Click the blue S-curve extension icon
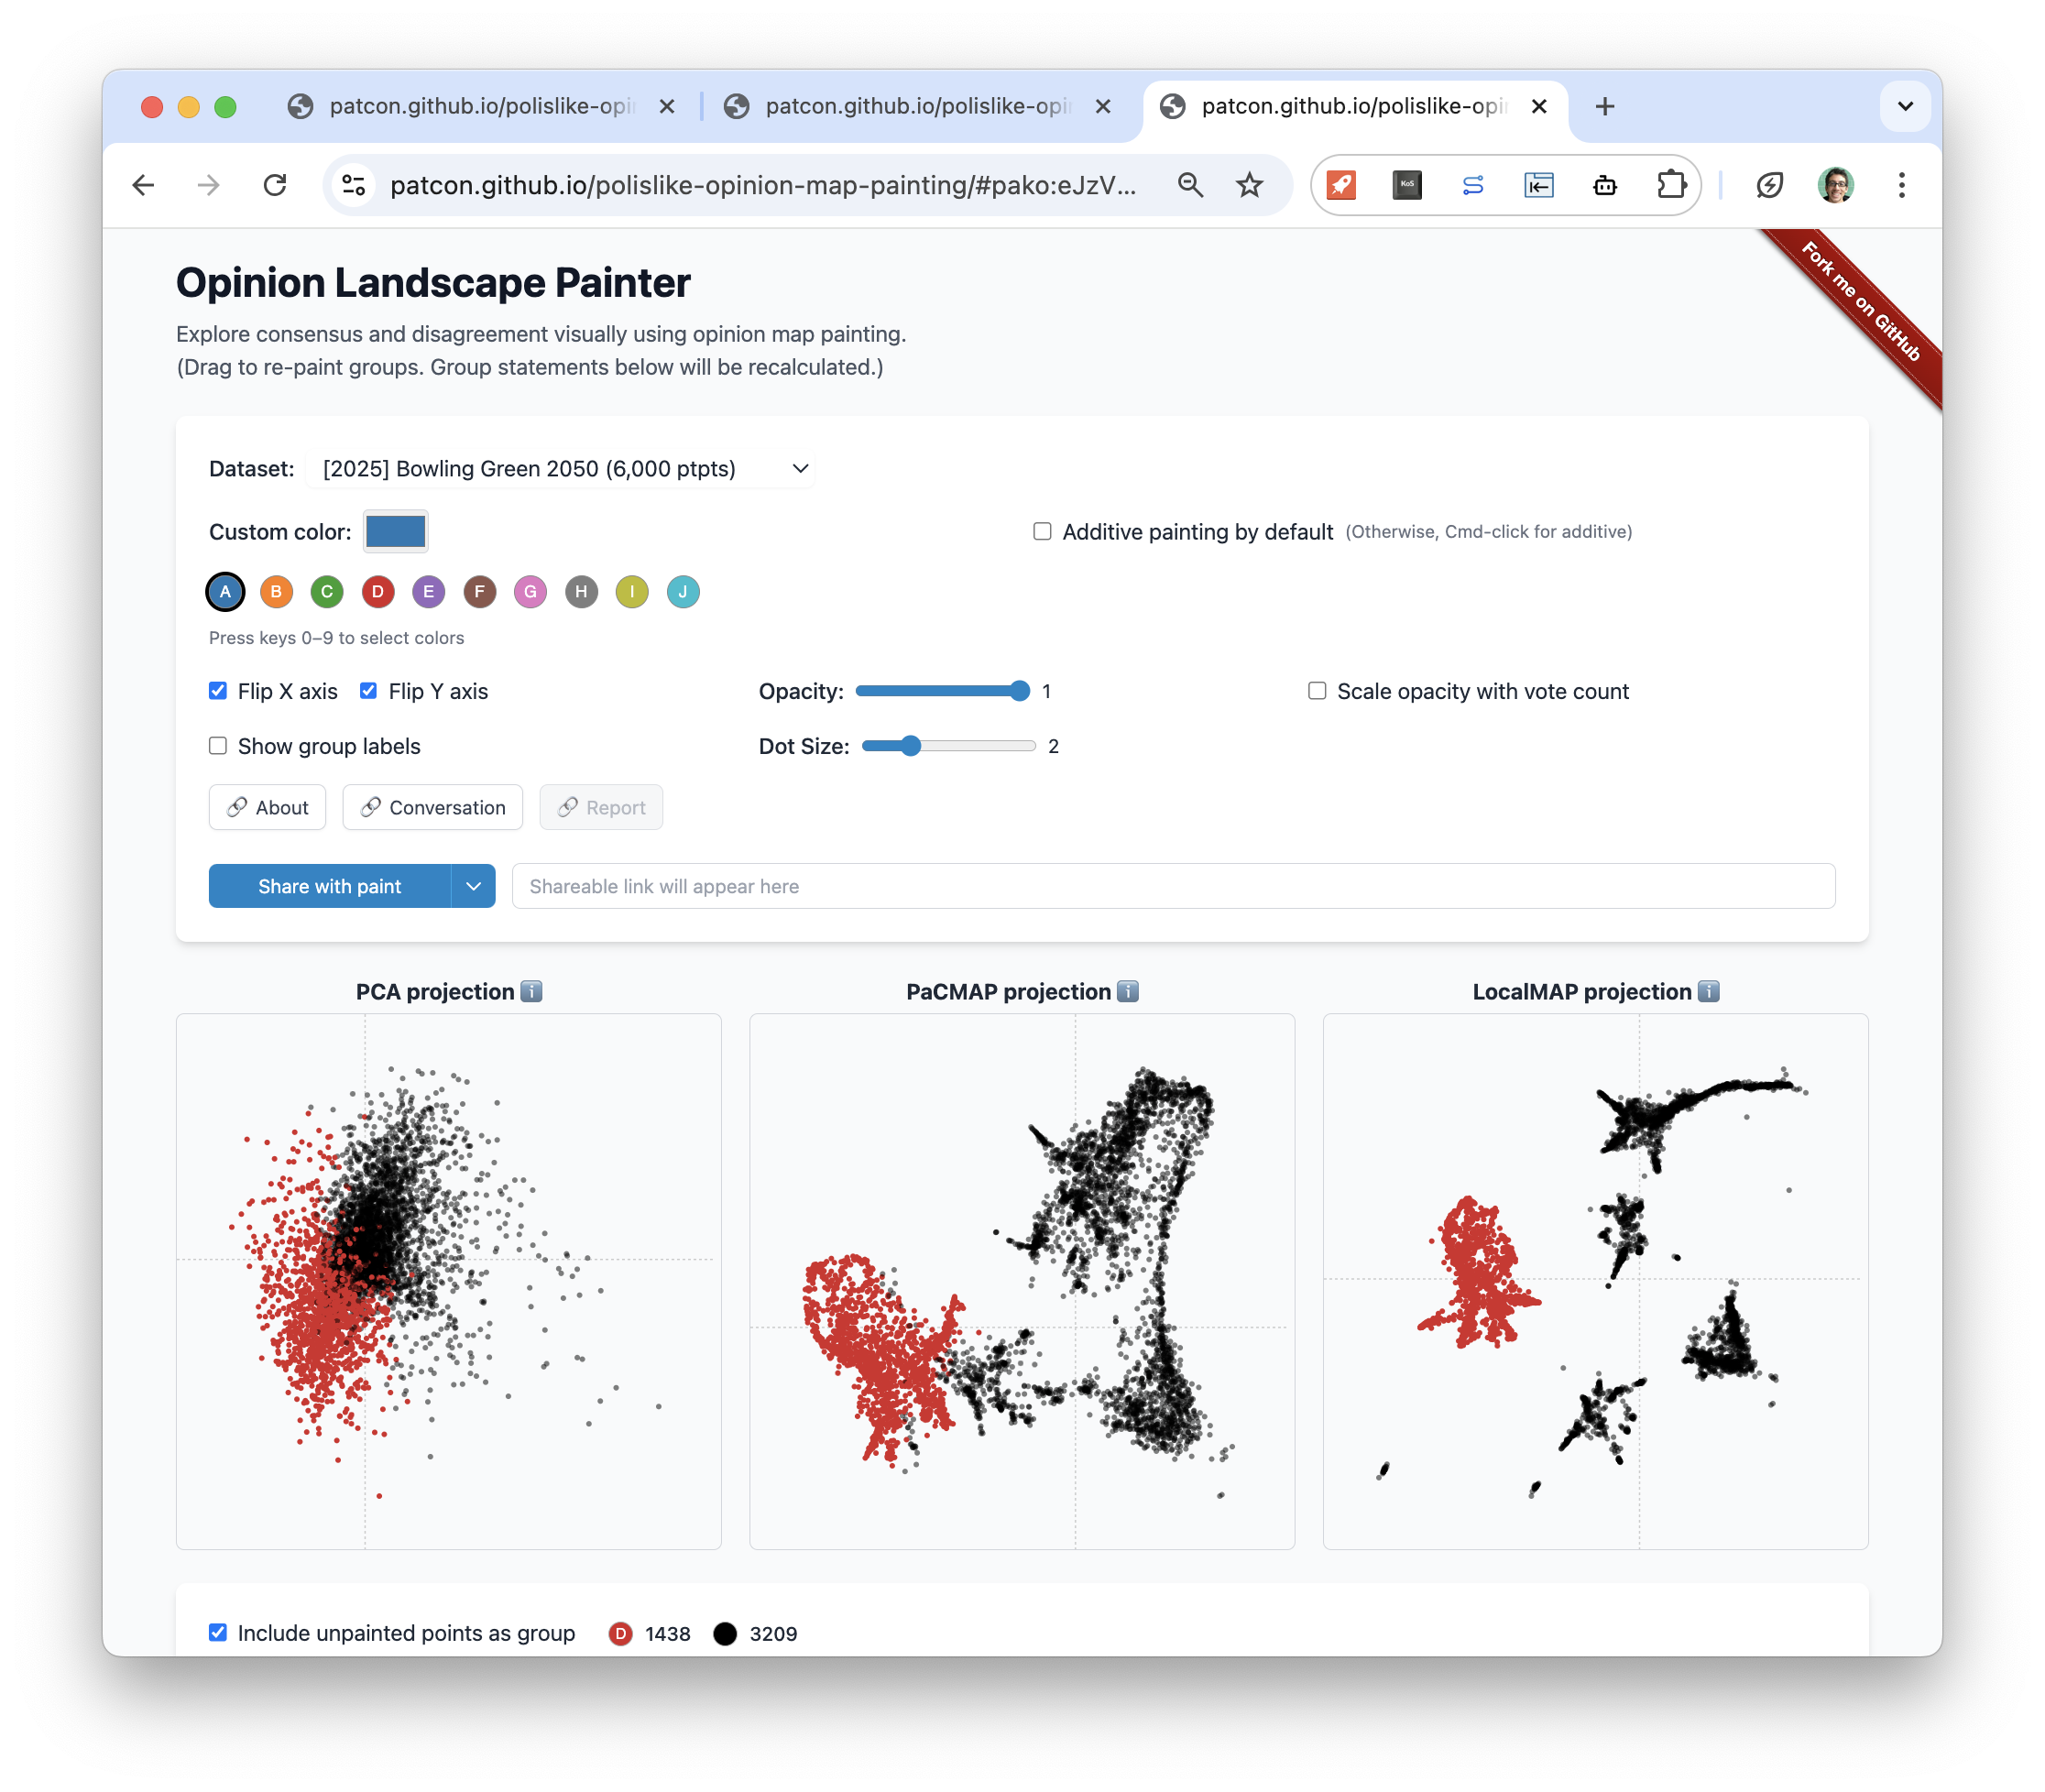2045x1792 pixels. (x=1473, y=185)
